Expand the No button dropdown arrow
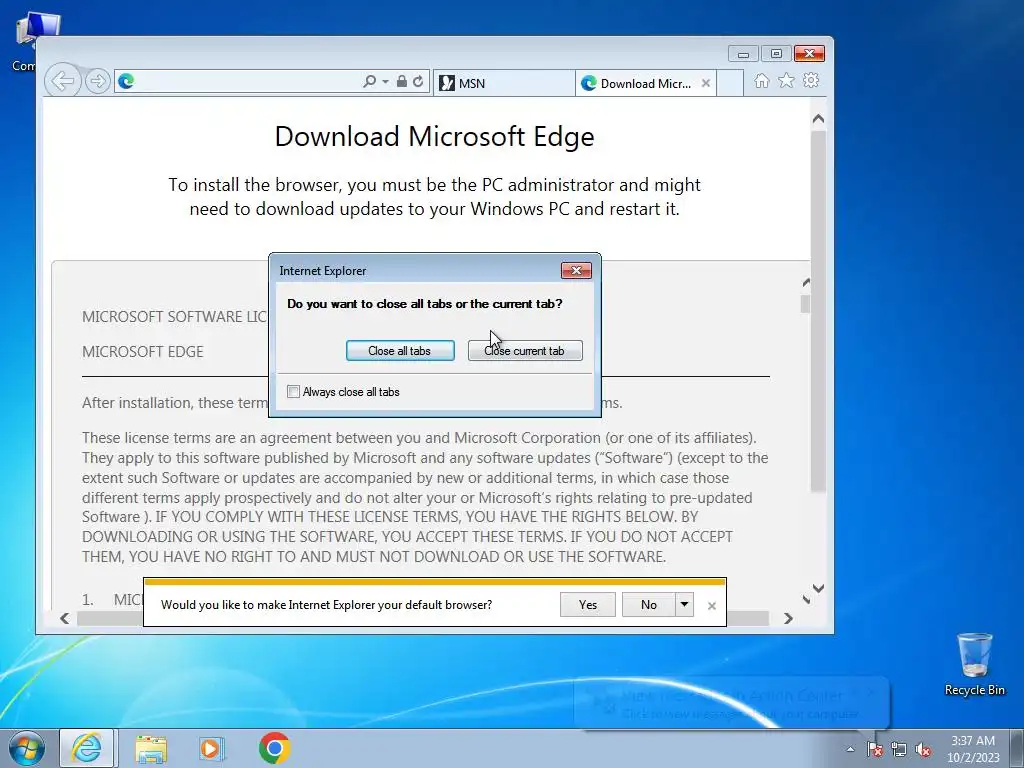Image resolution: width=1024 pixels, height=768 pixels. (x=684, y=605)
